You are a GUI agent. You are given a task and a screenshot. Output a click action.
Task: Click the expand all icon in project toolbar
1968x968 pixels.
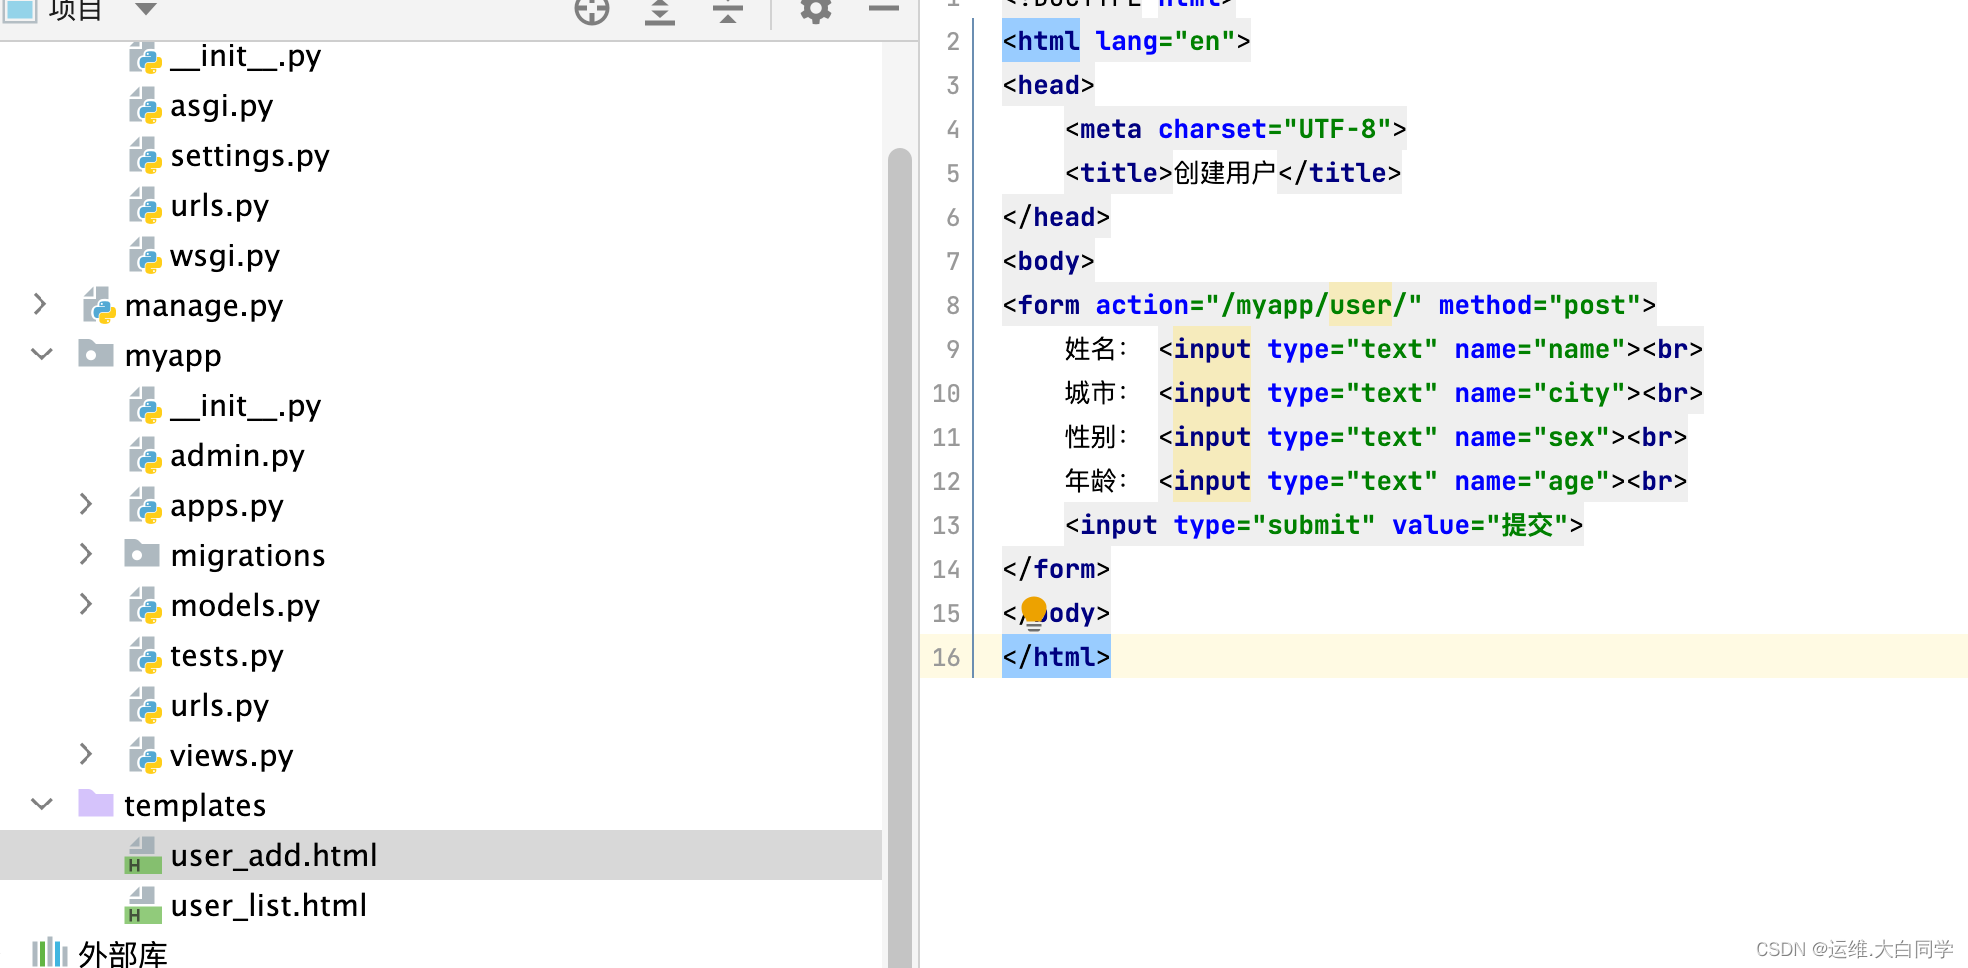tap(660, 11)
